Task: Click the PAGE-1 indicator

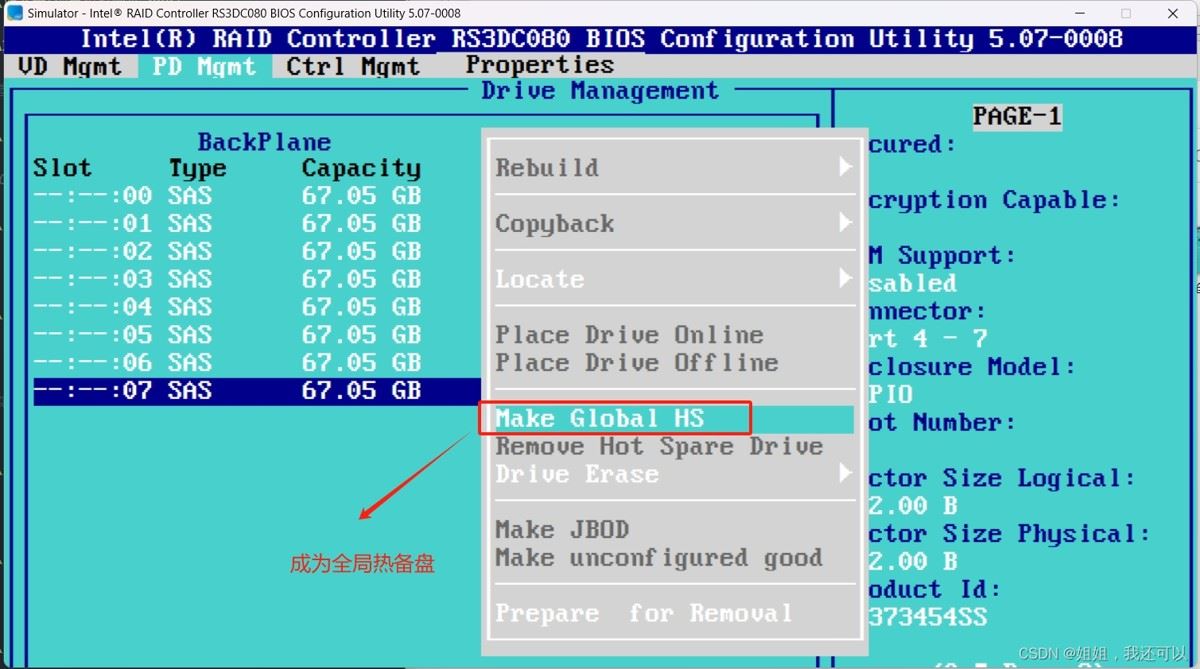Action: coord(1017,116)
